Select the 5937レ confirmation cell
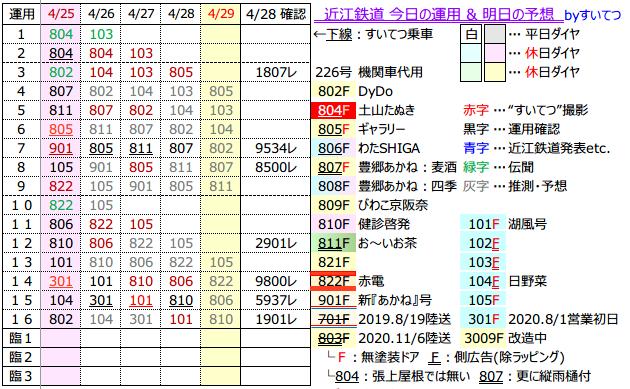630x389 pixels. (x=276, y=300)
